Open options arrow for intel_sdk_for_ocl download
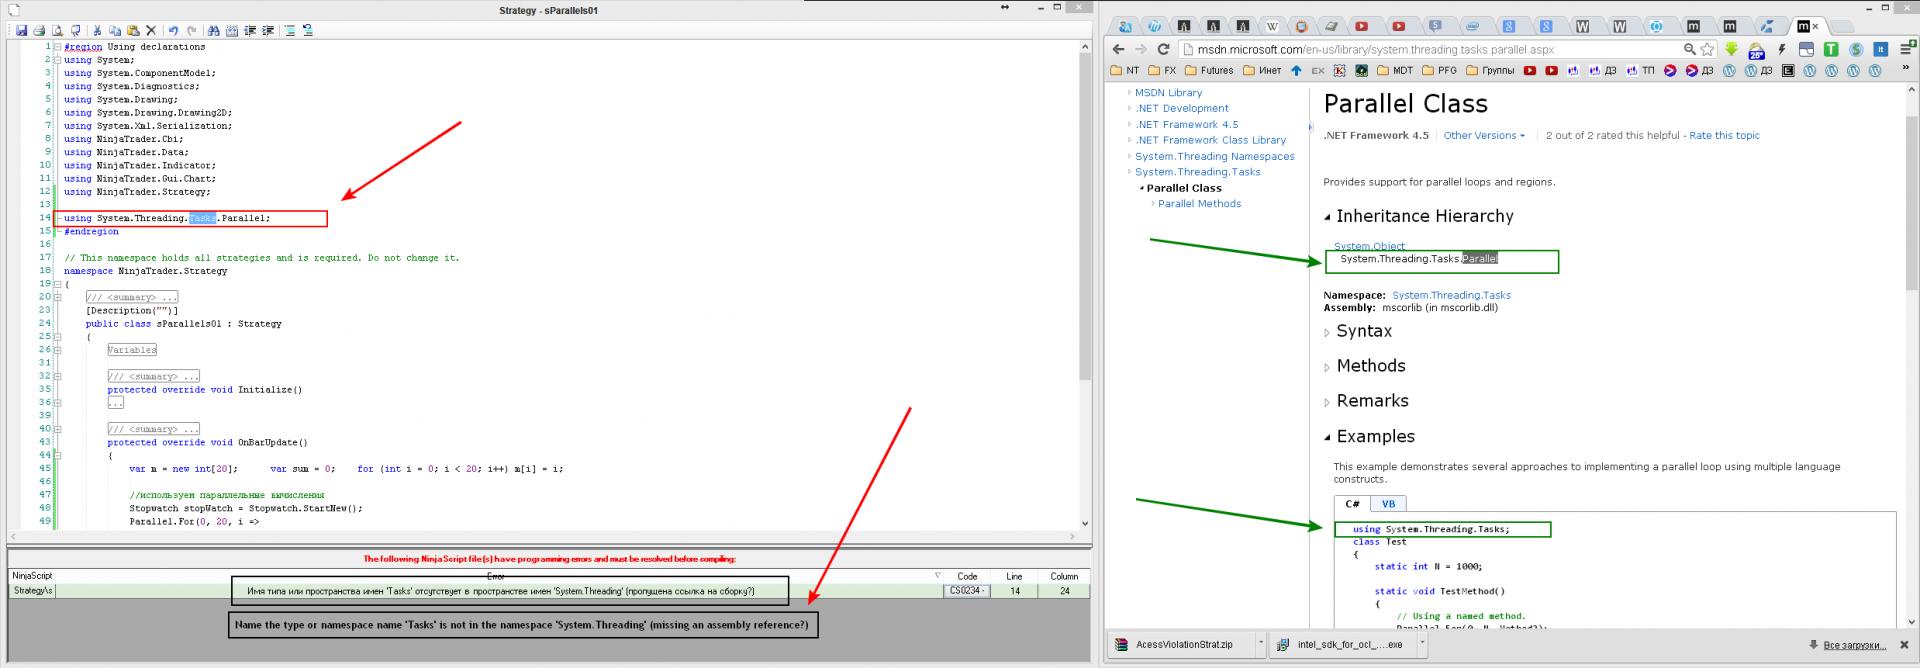 click(x=1423, y=644)
